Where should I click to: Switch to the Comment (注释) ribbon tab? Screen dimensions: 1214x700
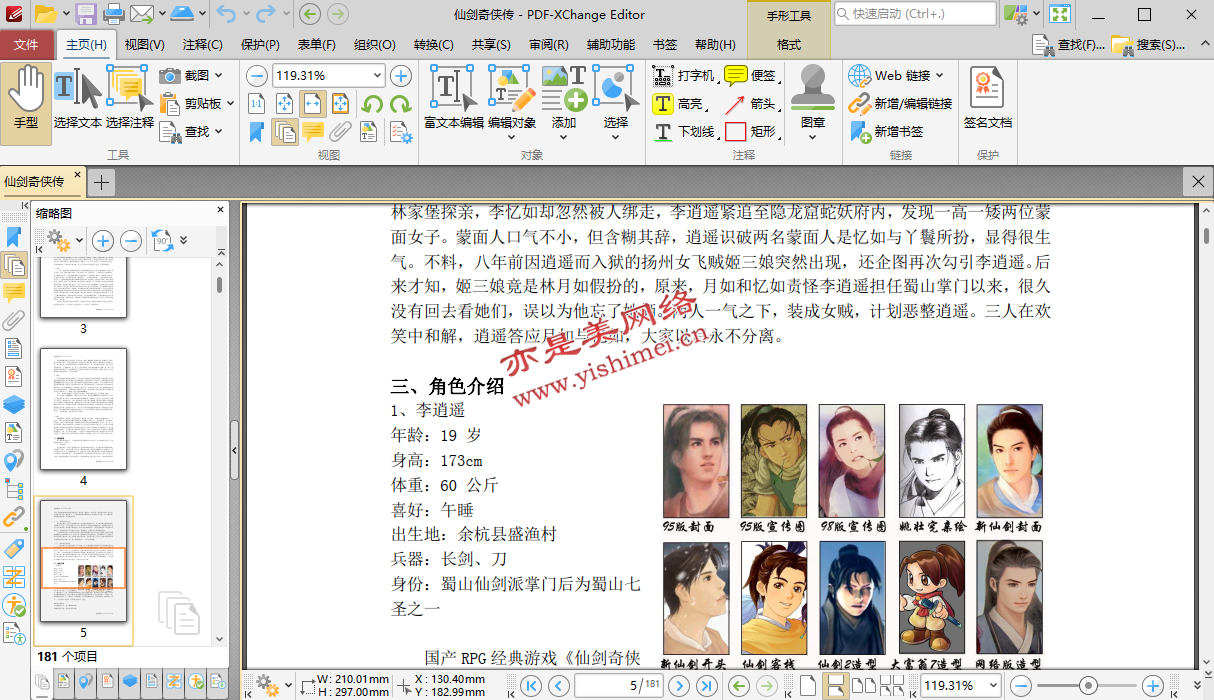(x=203, y=44)
